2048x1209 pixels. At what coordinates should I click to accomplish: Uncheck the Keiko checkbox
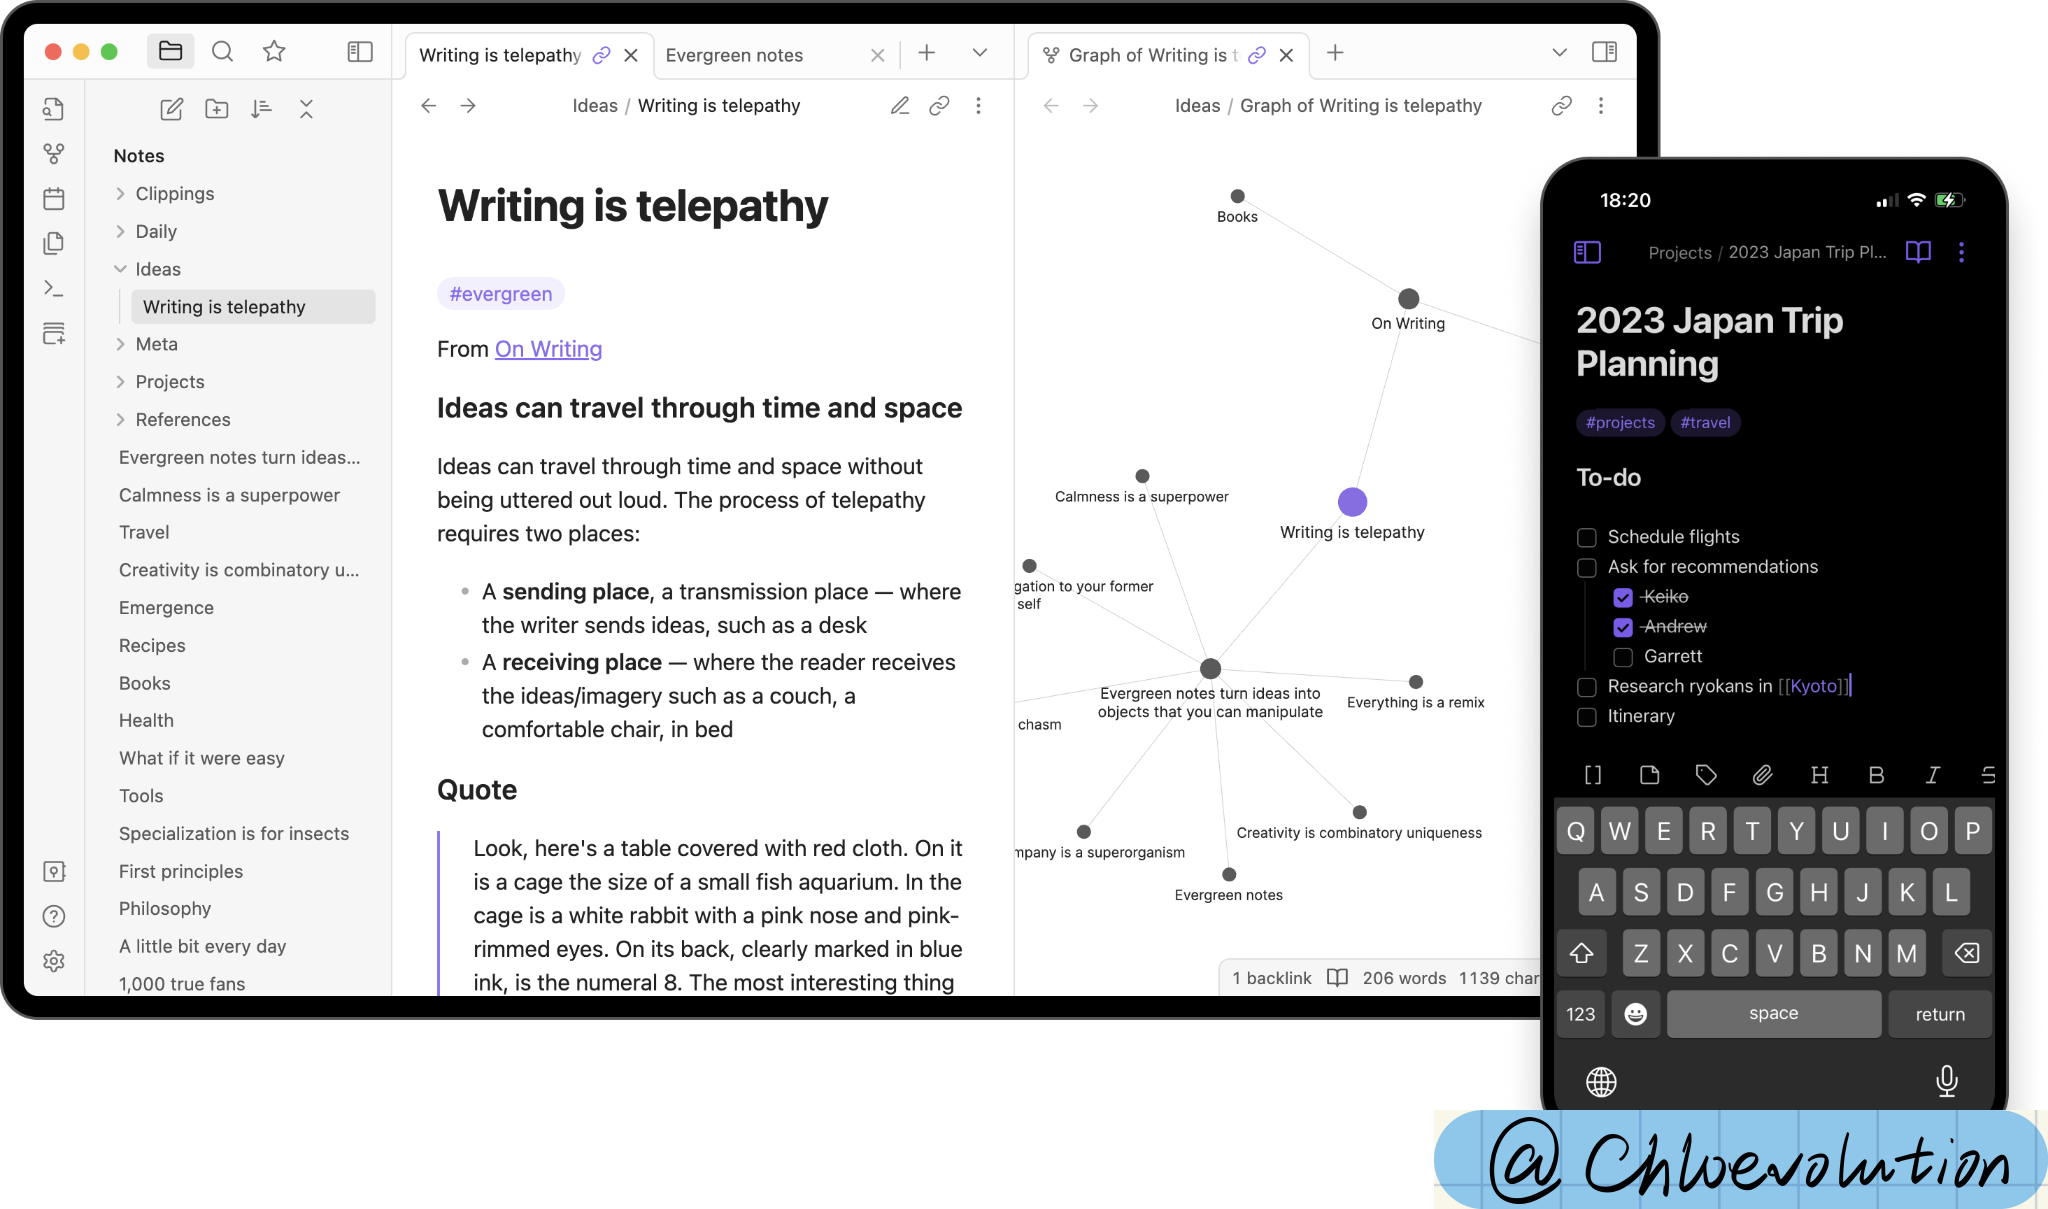pos(1623,597)
